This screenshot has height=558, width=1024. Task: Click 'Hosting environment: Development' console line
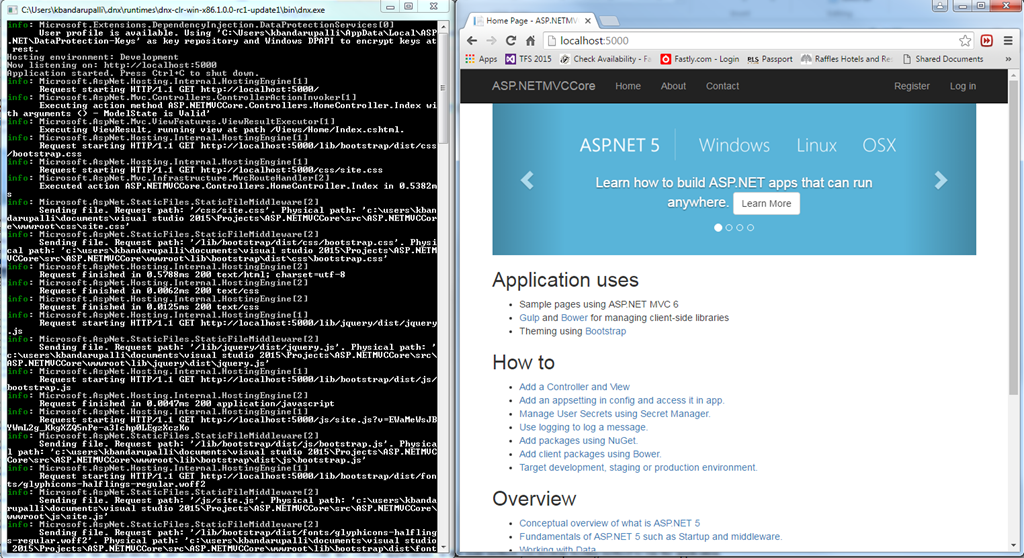click(x=93, y=57)
